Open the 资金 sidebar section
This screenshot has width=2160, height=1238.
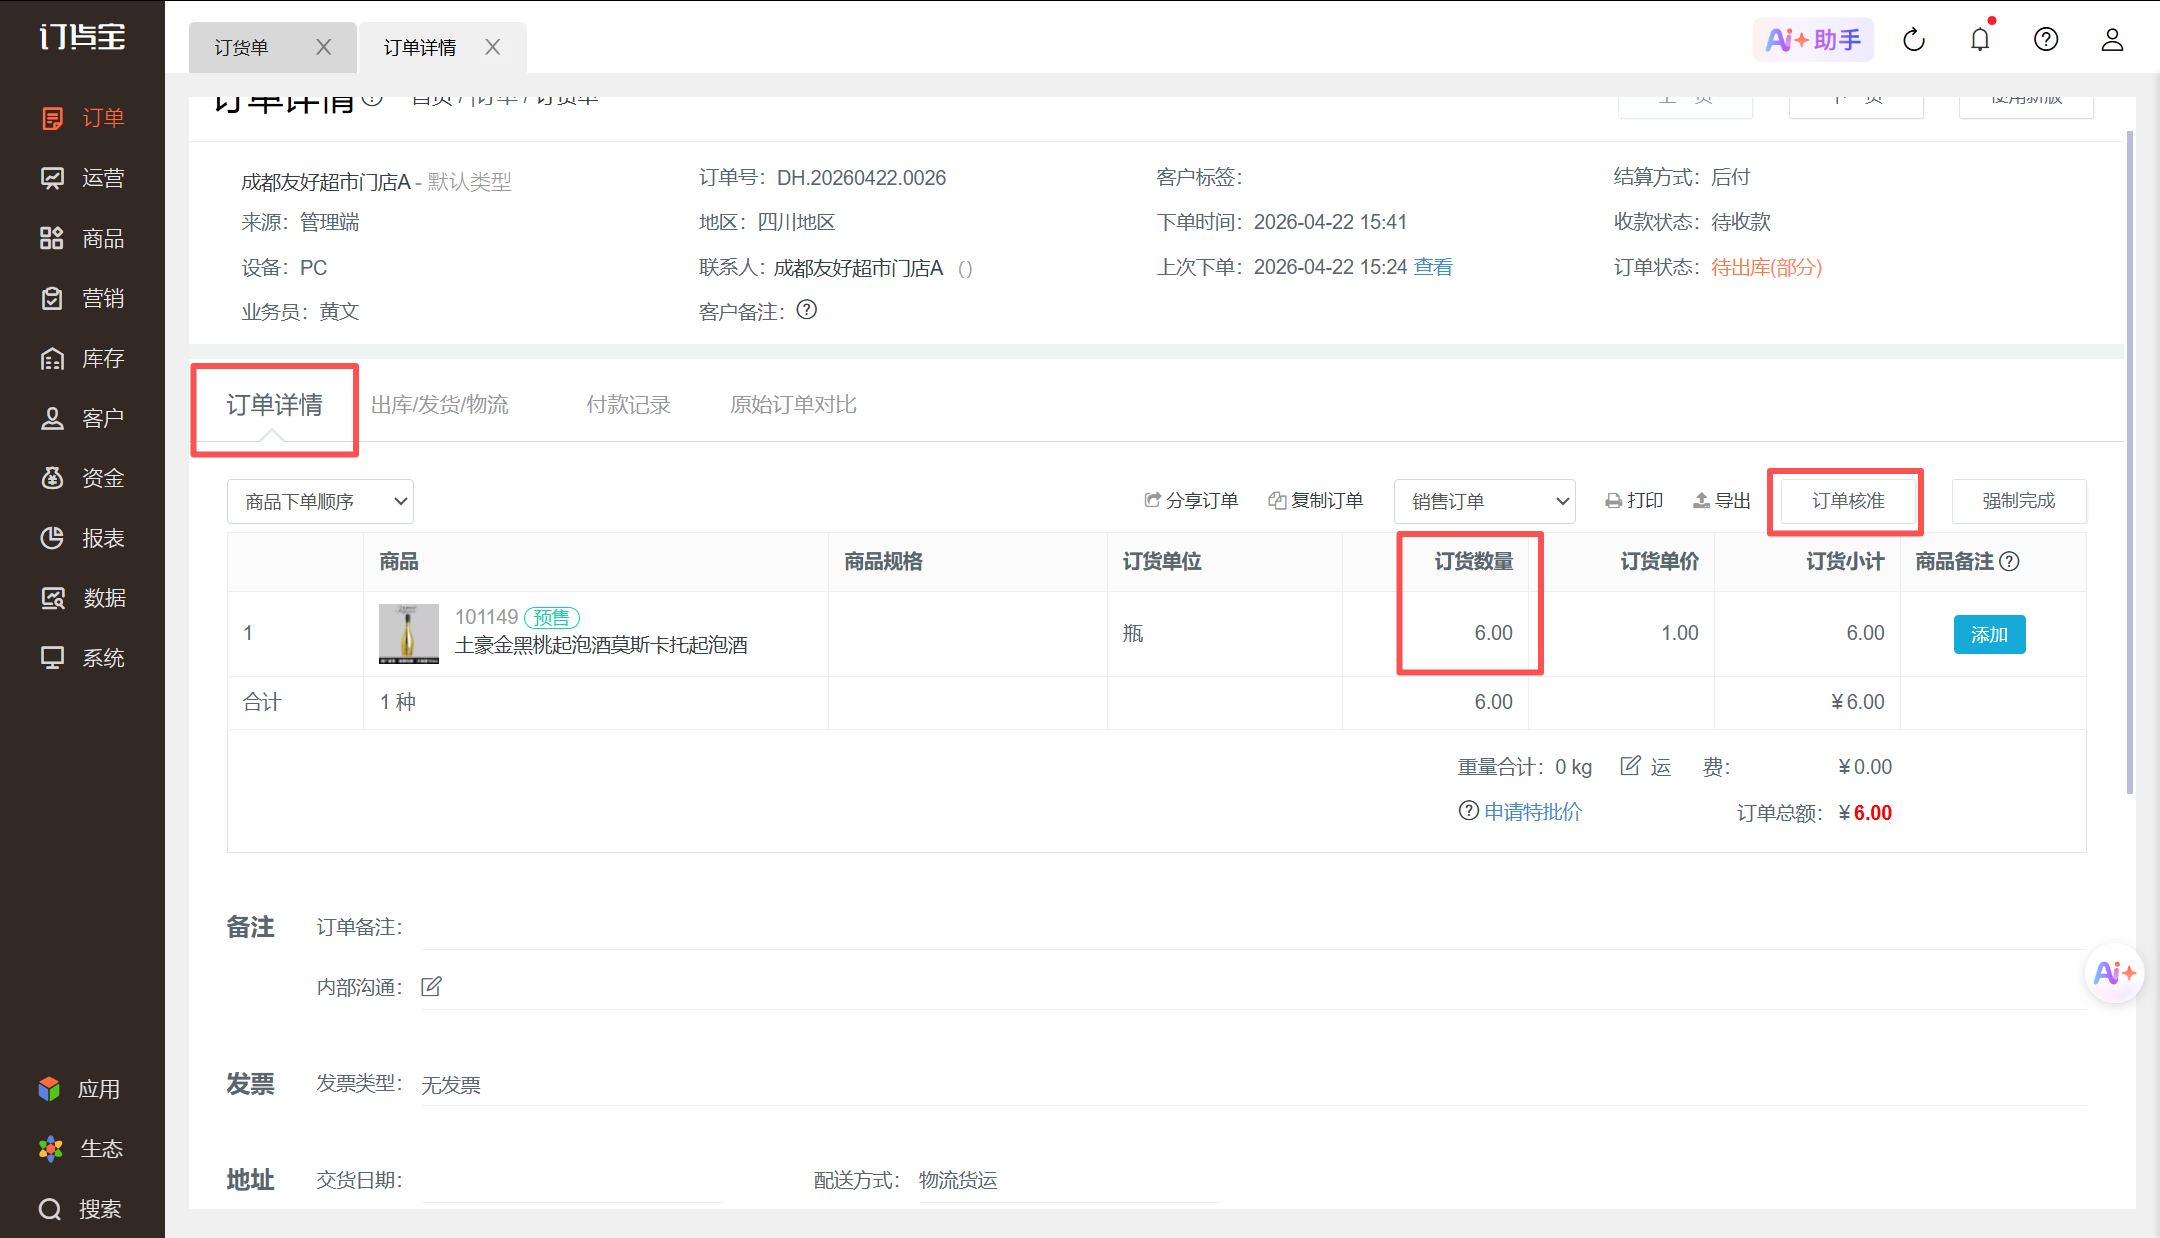(x=82, y=478)
